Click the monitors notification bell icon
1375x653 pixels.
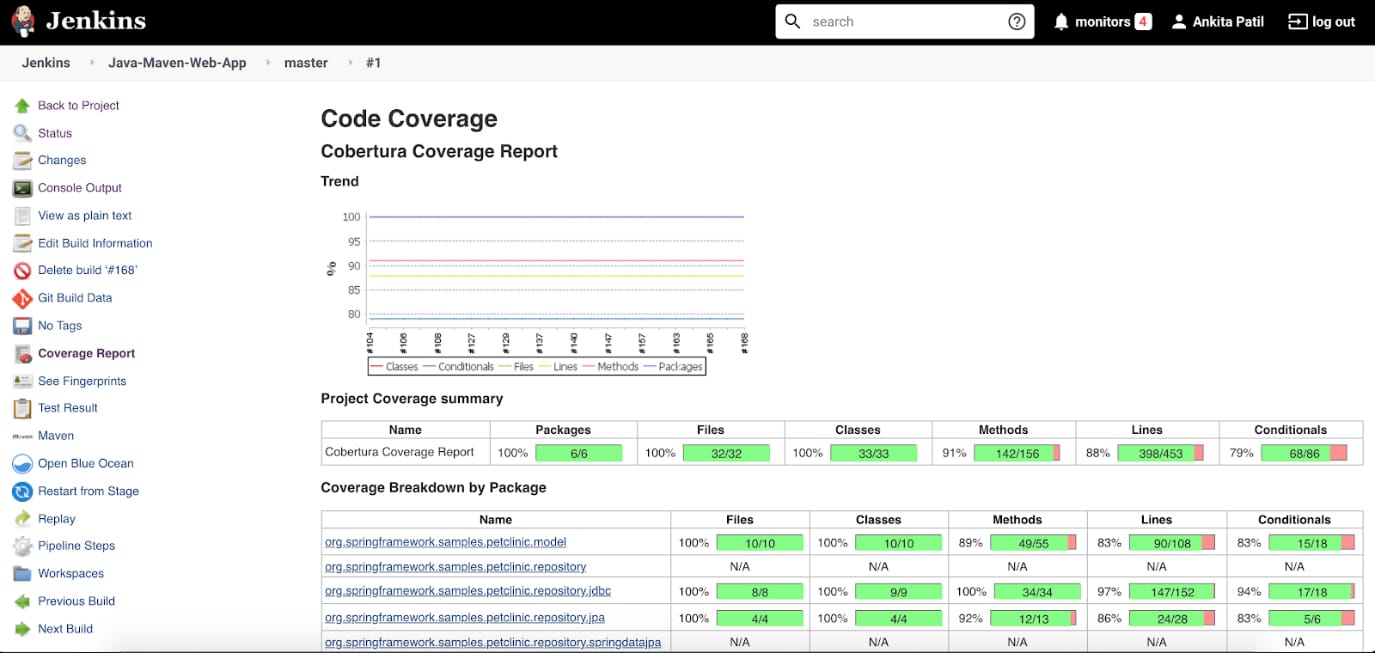(1061, 22)
